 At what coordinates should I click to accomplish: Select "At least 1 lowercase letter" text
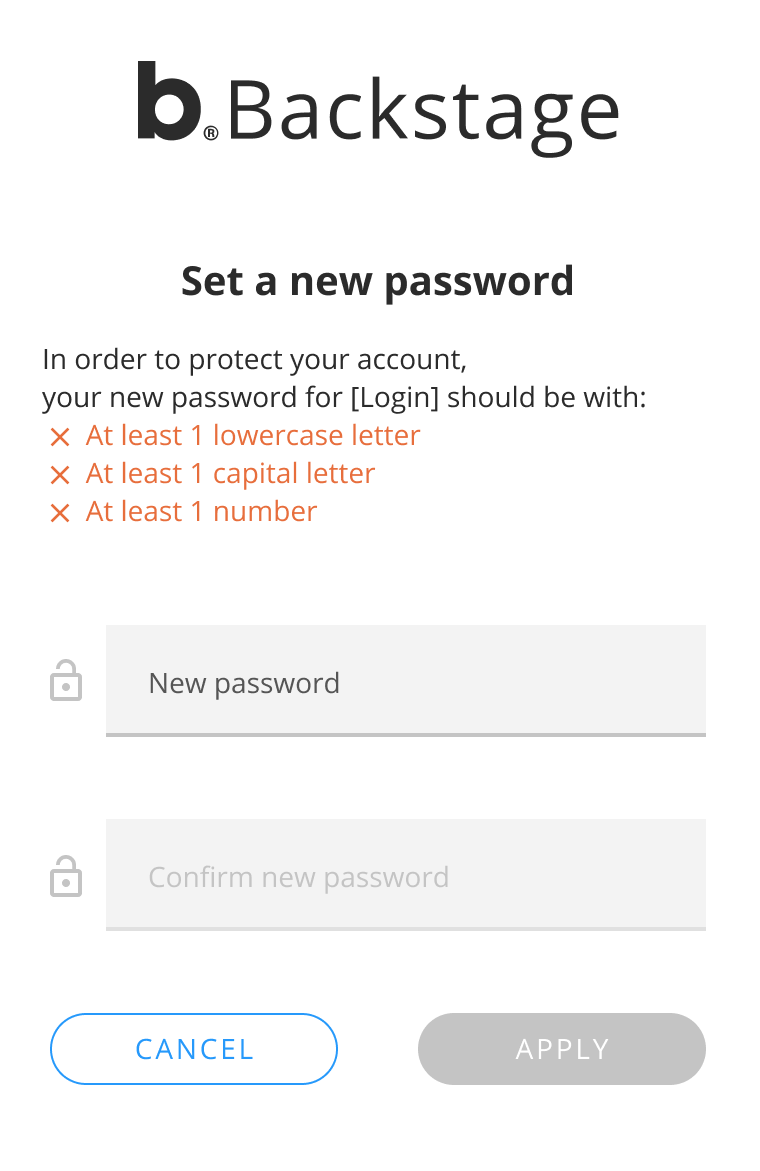253,436
